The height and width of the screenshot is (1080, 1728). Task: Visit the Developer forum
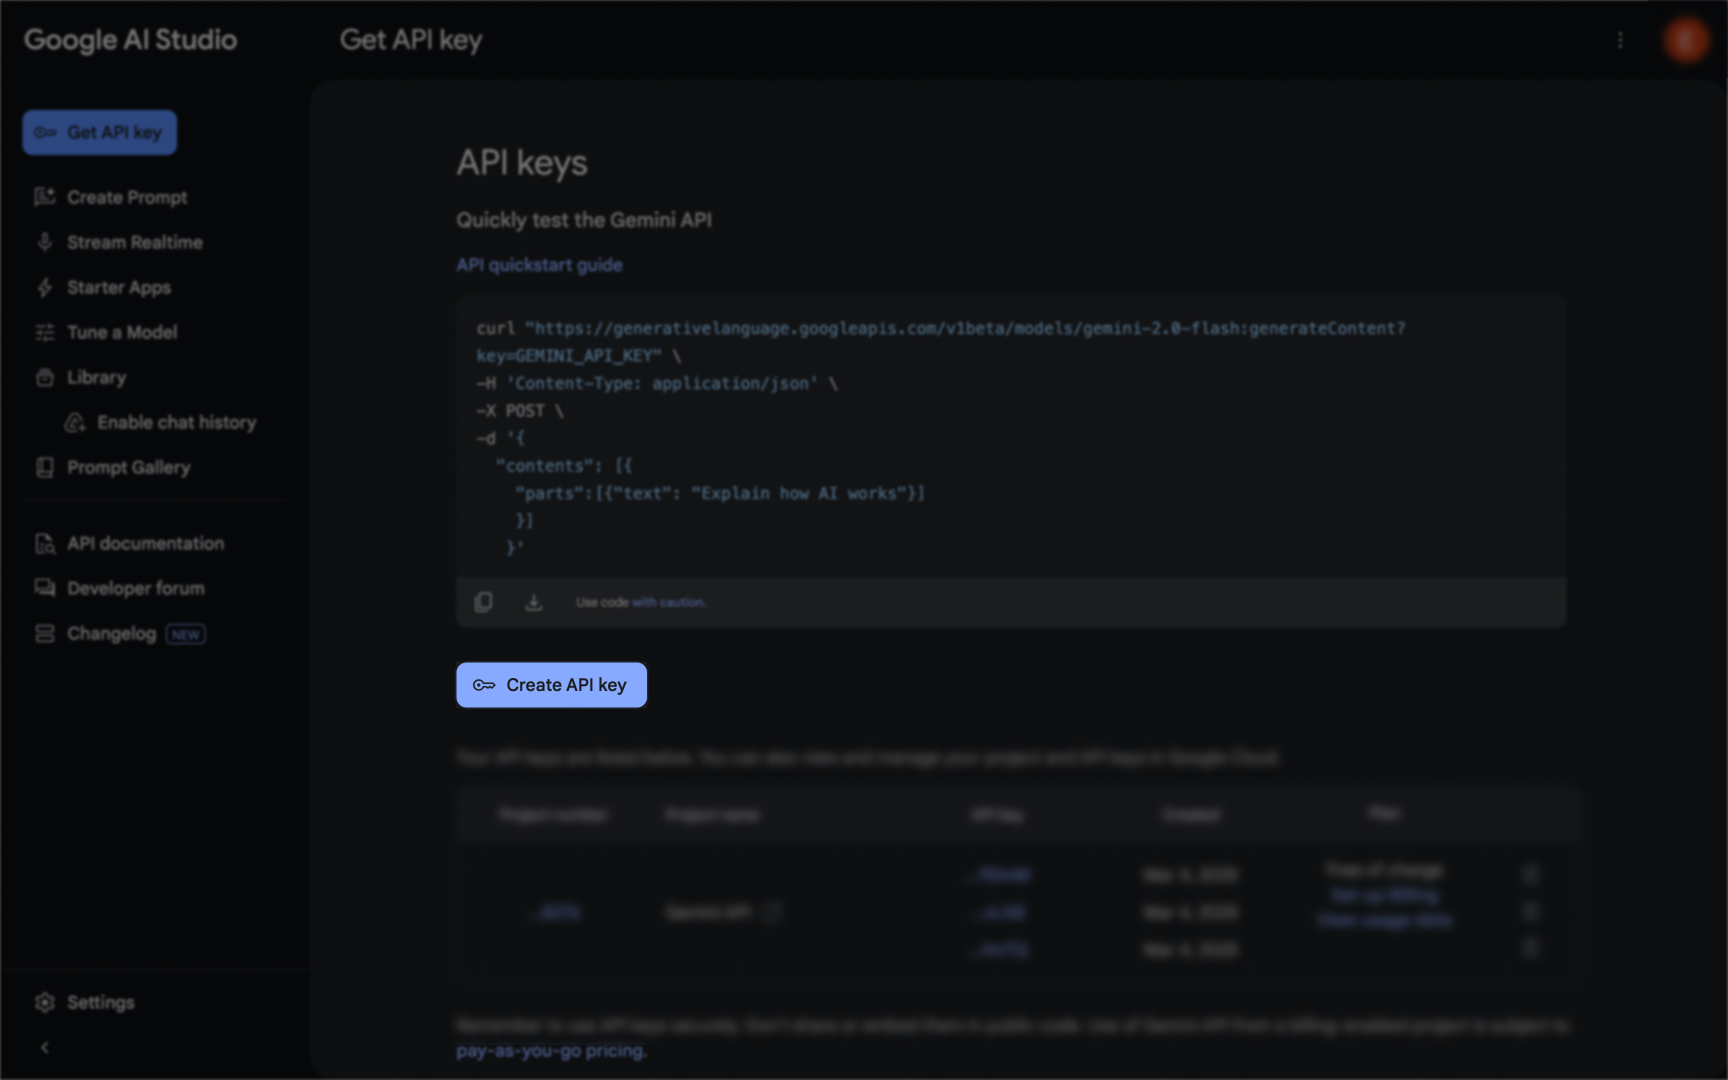point(120,588)
